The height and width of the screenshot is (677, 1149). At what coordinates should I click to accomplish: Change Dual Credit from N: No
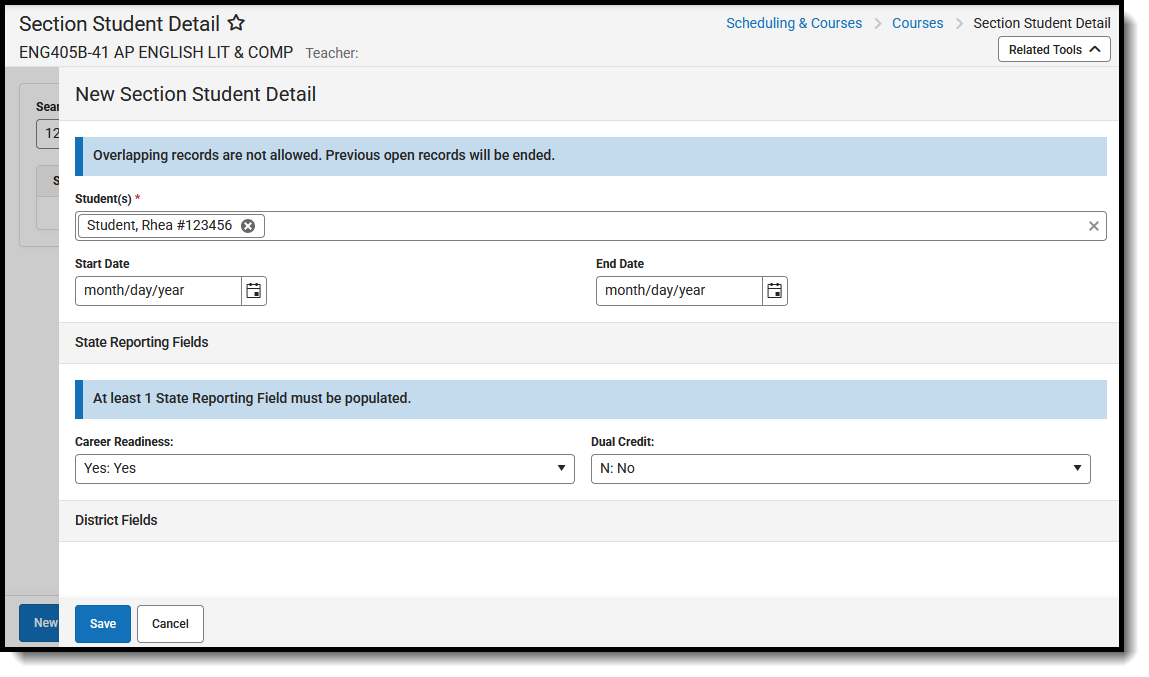(840, 468)
